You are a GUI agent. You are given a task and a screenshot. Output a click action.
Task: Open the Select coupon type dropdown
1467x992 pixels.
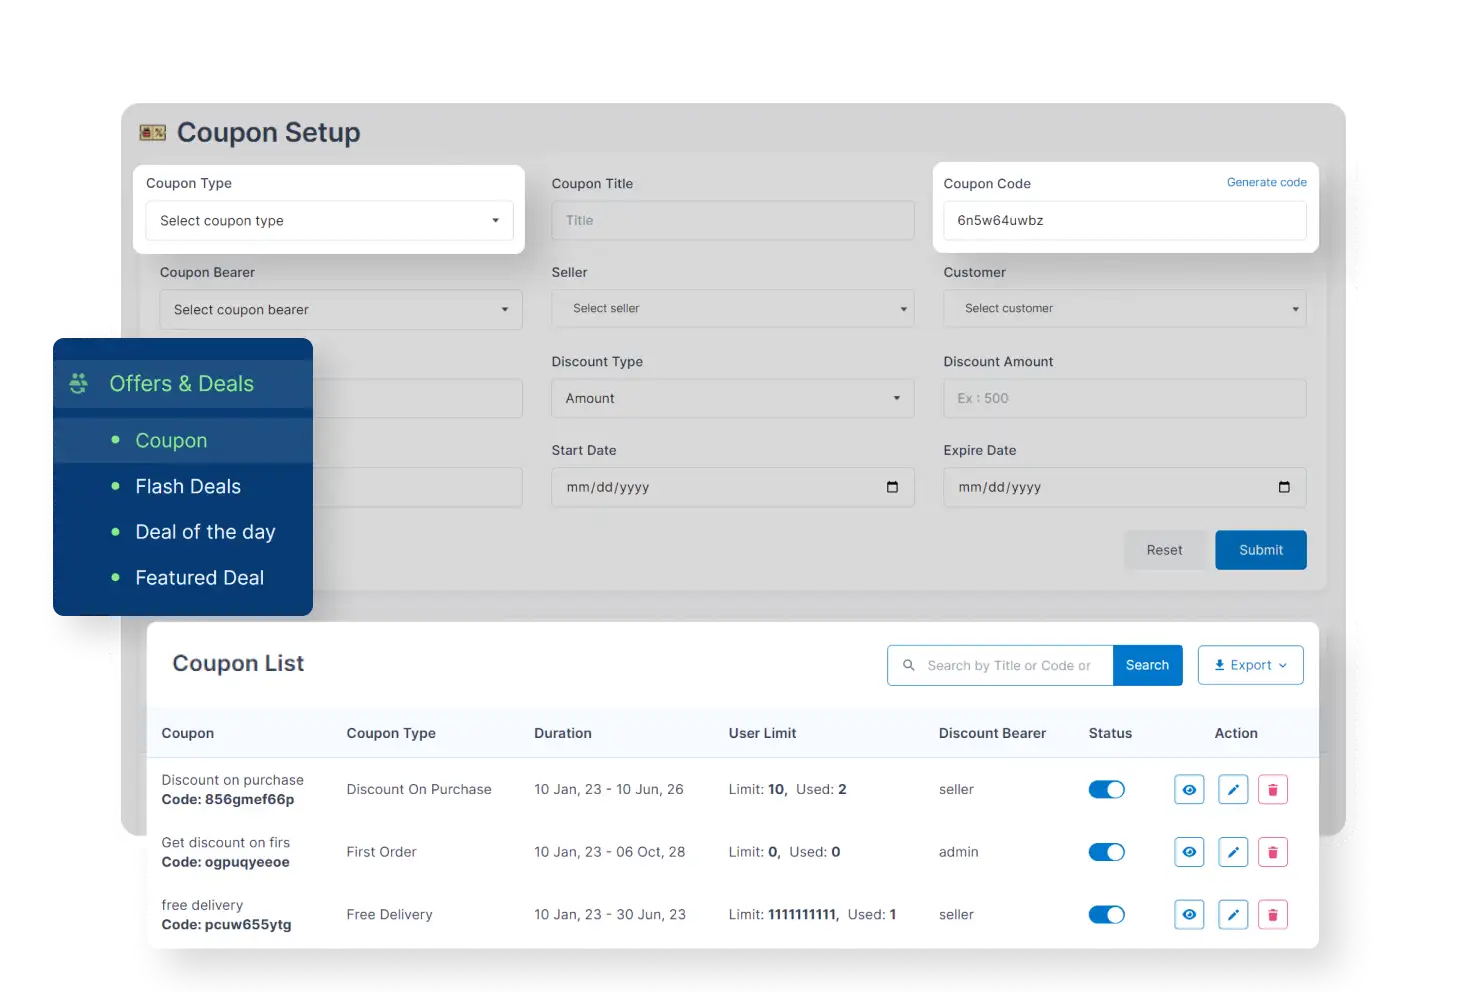[329, 220]
